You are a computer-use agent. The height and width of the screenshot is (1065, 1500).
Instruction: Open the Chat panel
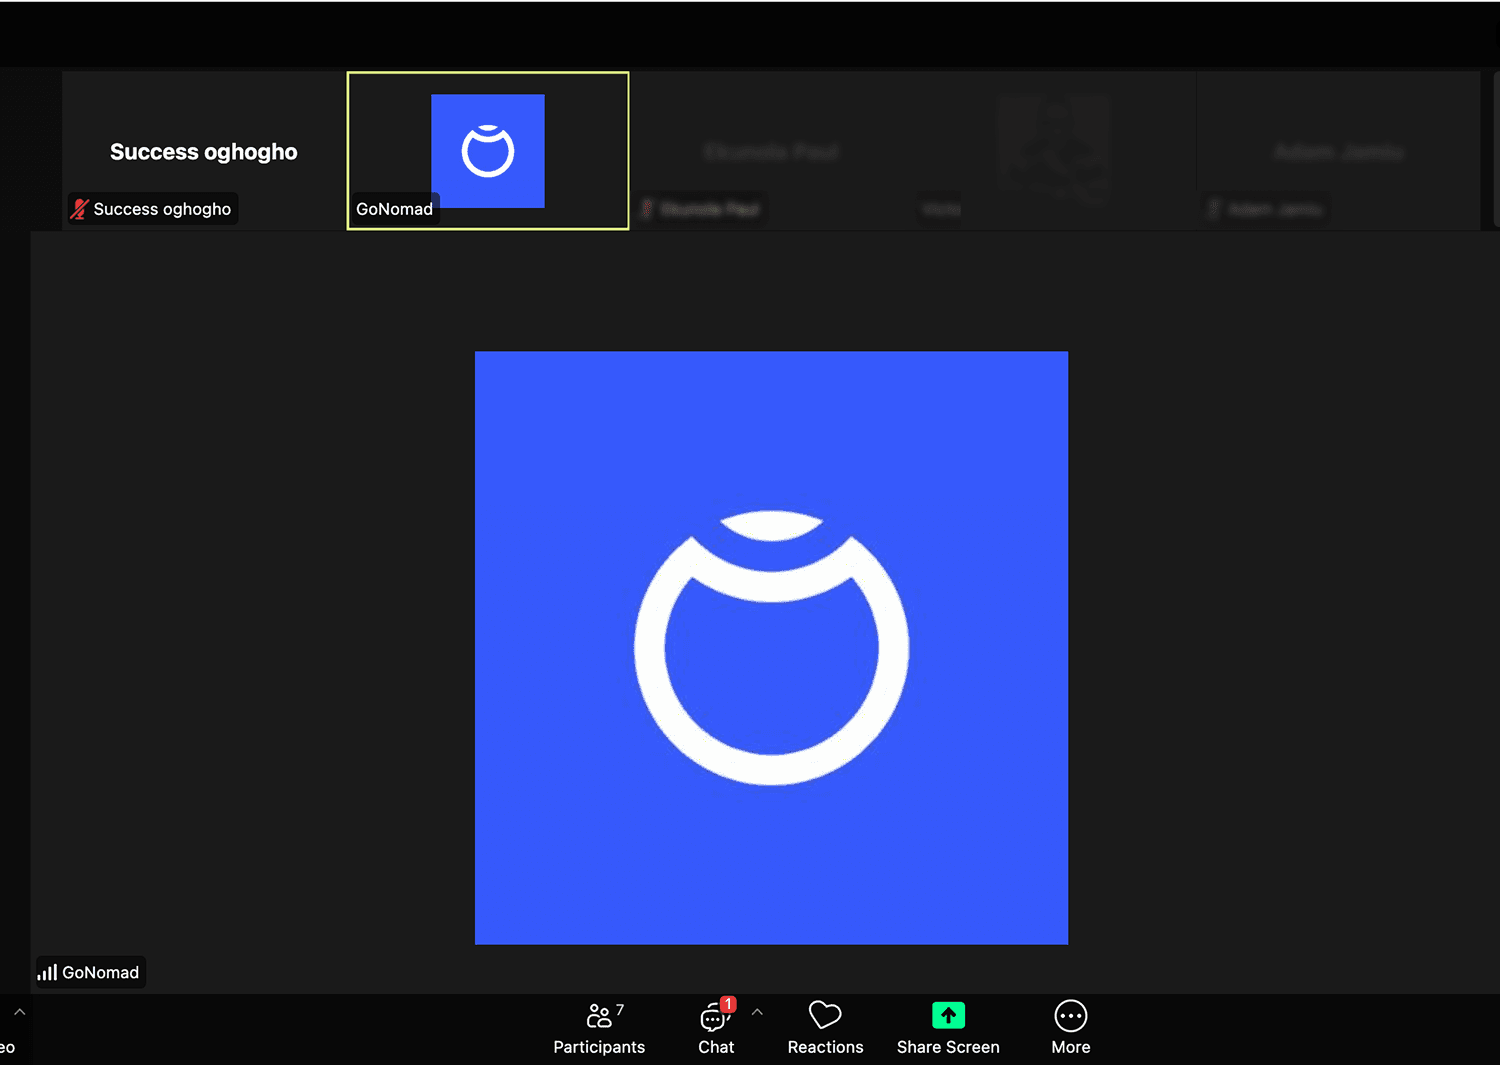pos(716,1028)
